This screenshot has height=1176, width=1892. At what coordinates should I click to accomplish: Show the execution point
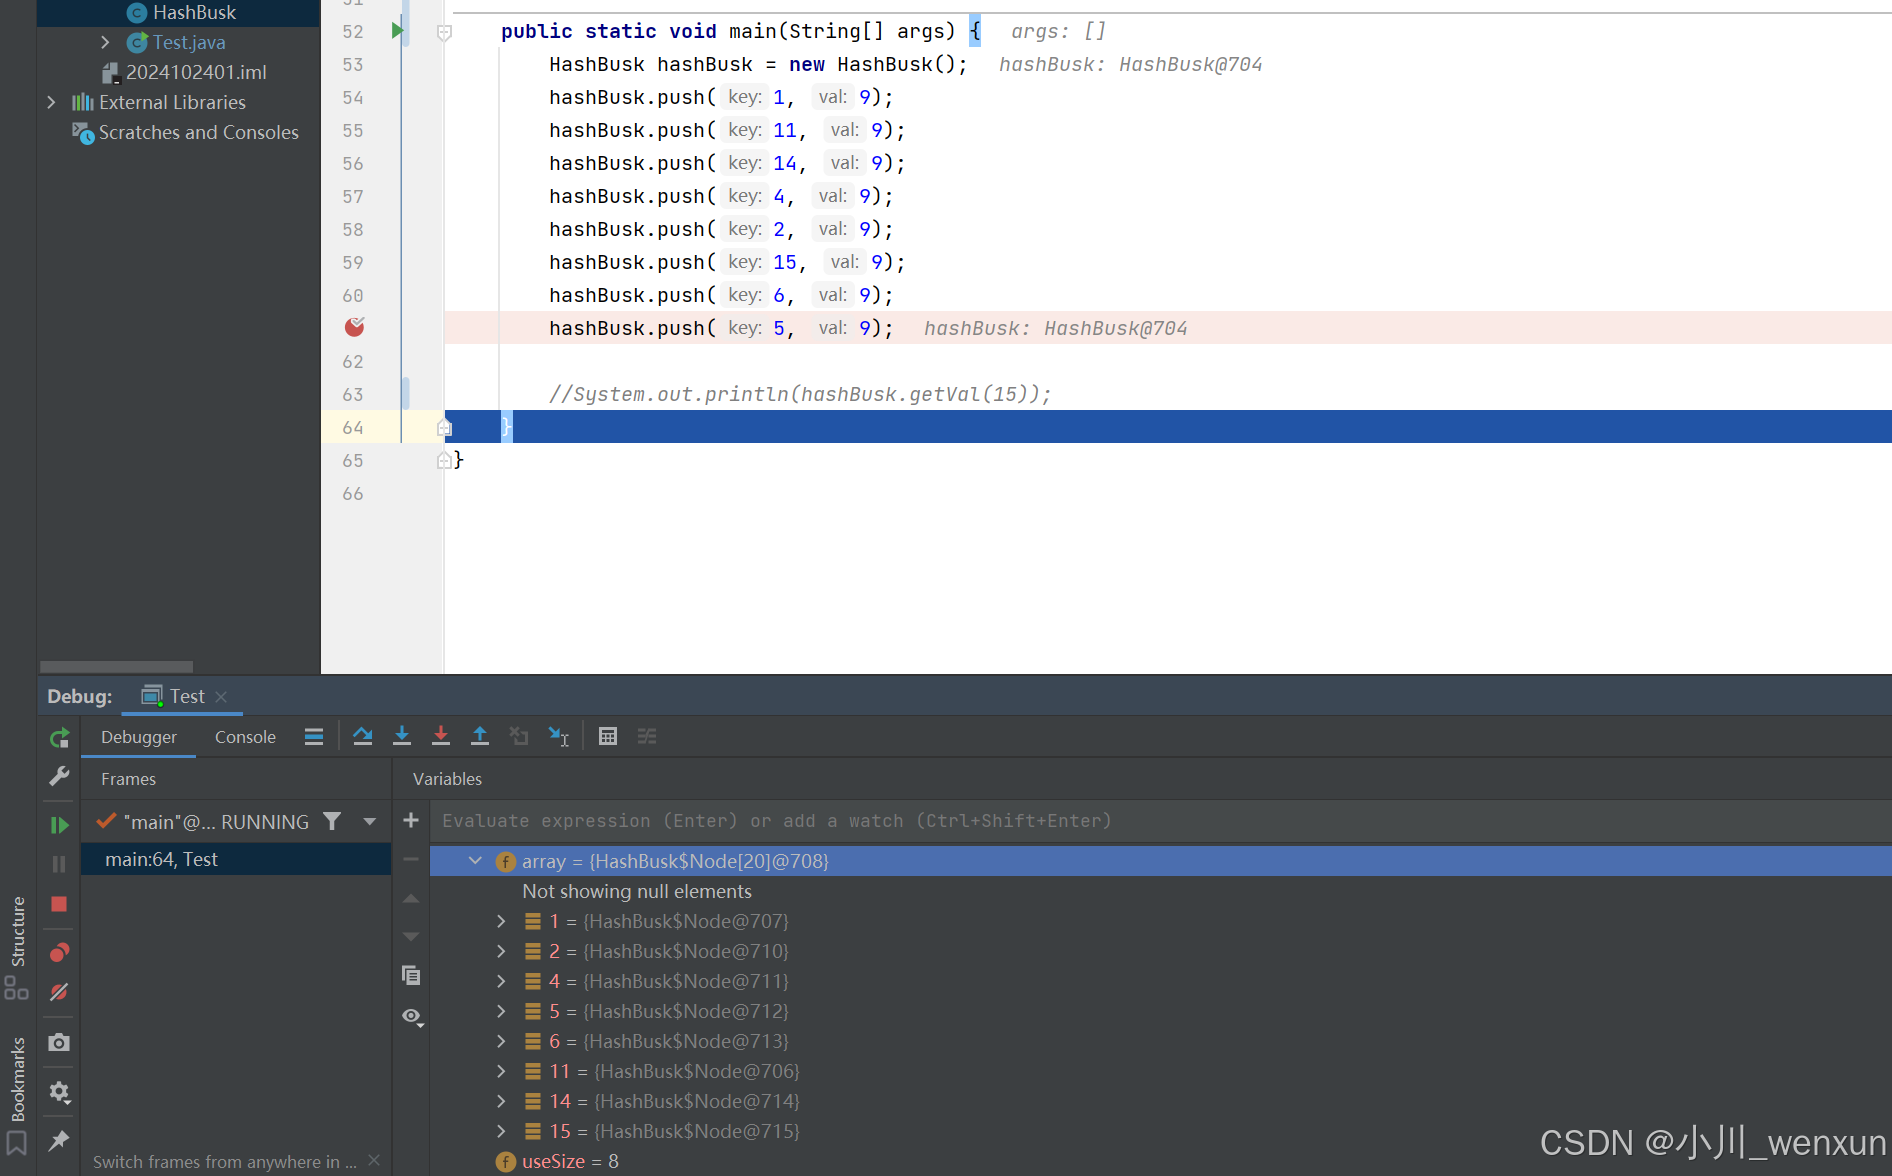pyautogui.click(x=314, y=737)
